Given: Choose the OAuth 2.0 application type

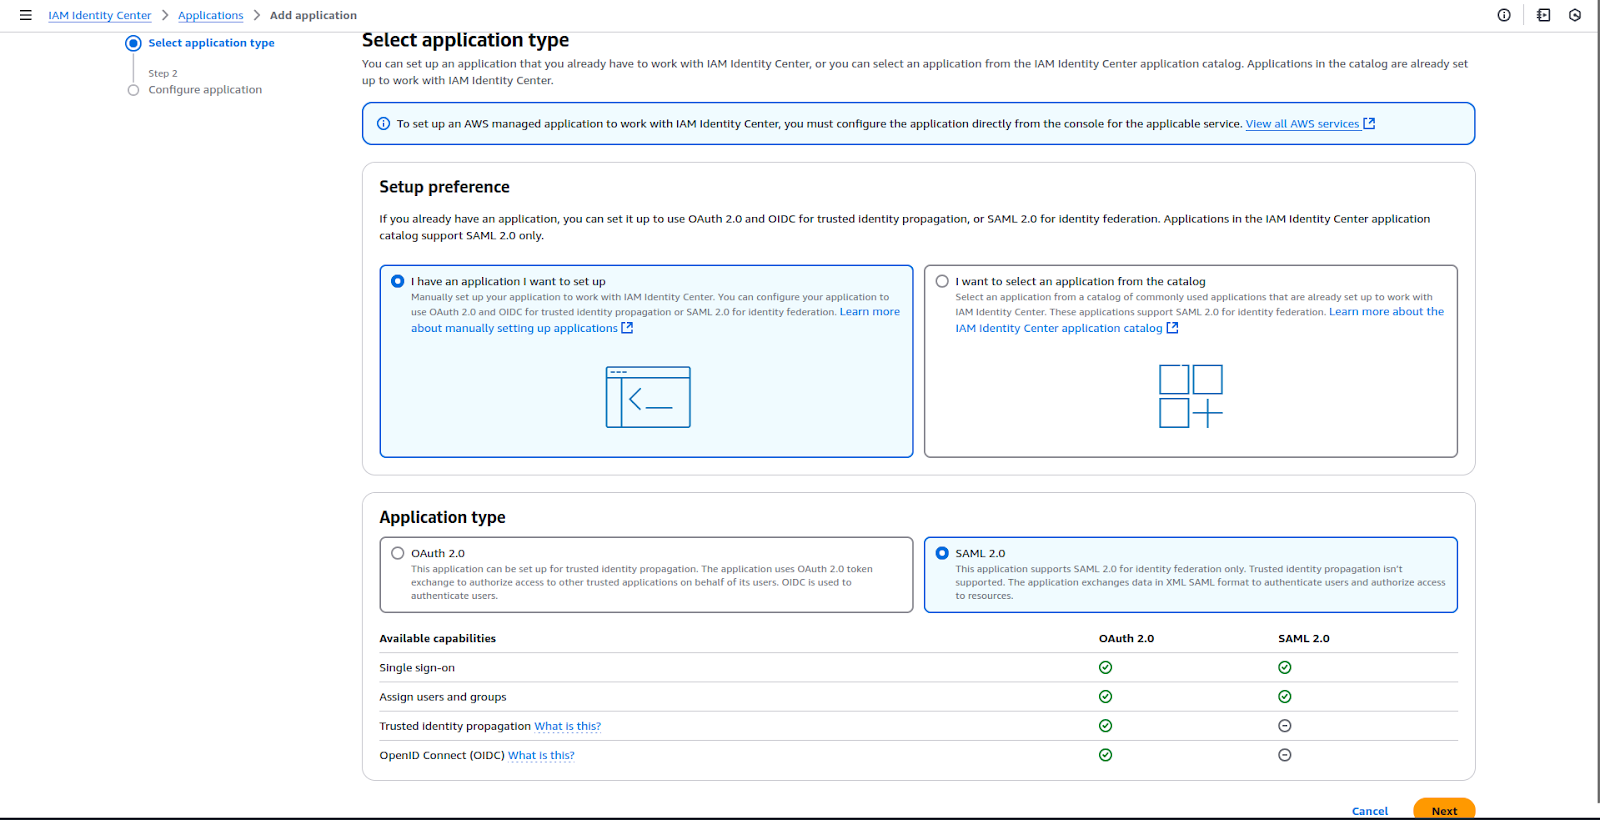Looking at the screenshot, I should [398, 553].
